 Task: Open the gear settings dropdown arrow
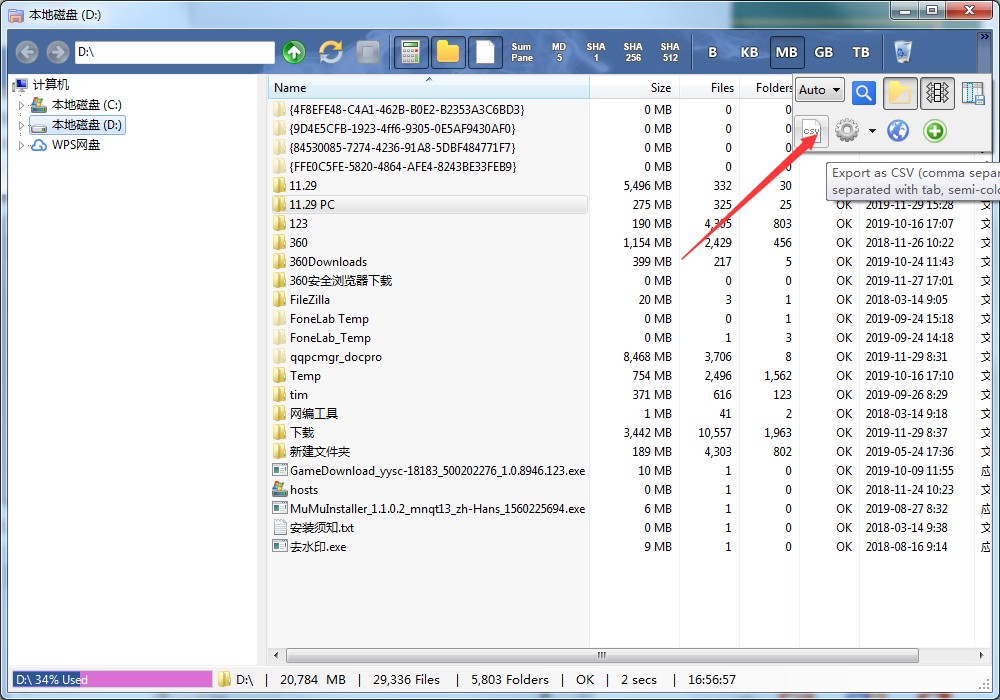[x=872, y=131]
